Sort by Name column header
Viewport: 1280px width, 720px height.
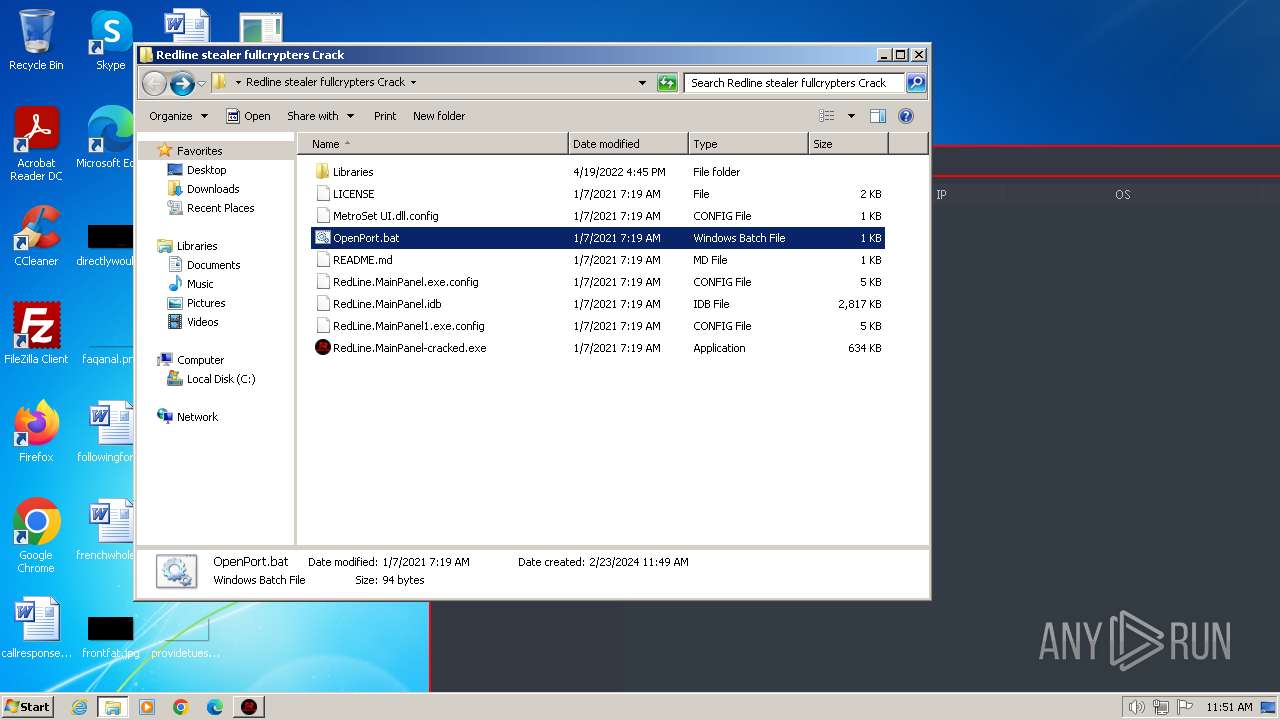pyautogui.click(x=432, y=144)
